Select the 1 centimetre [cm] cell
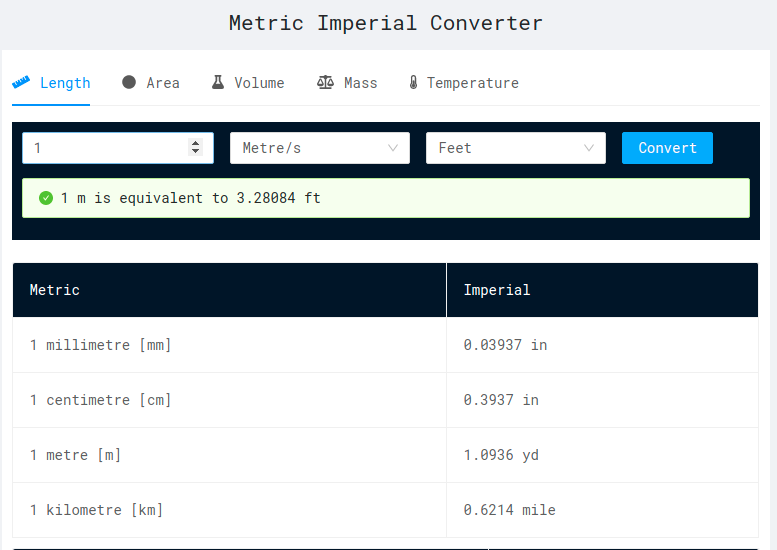 [229, 400]
